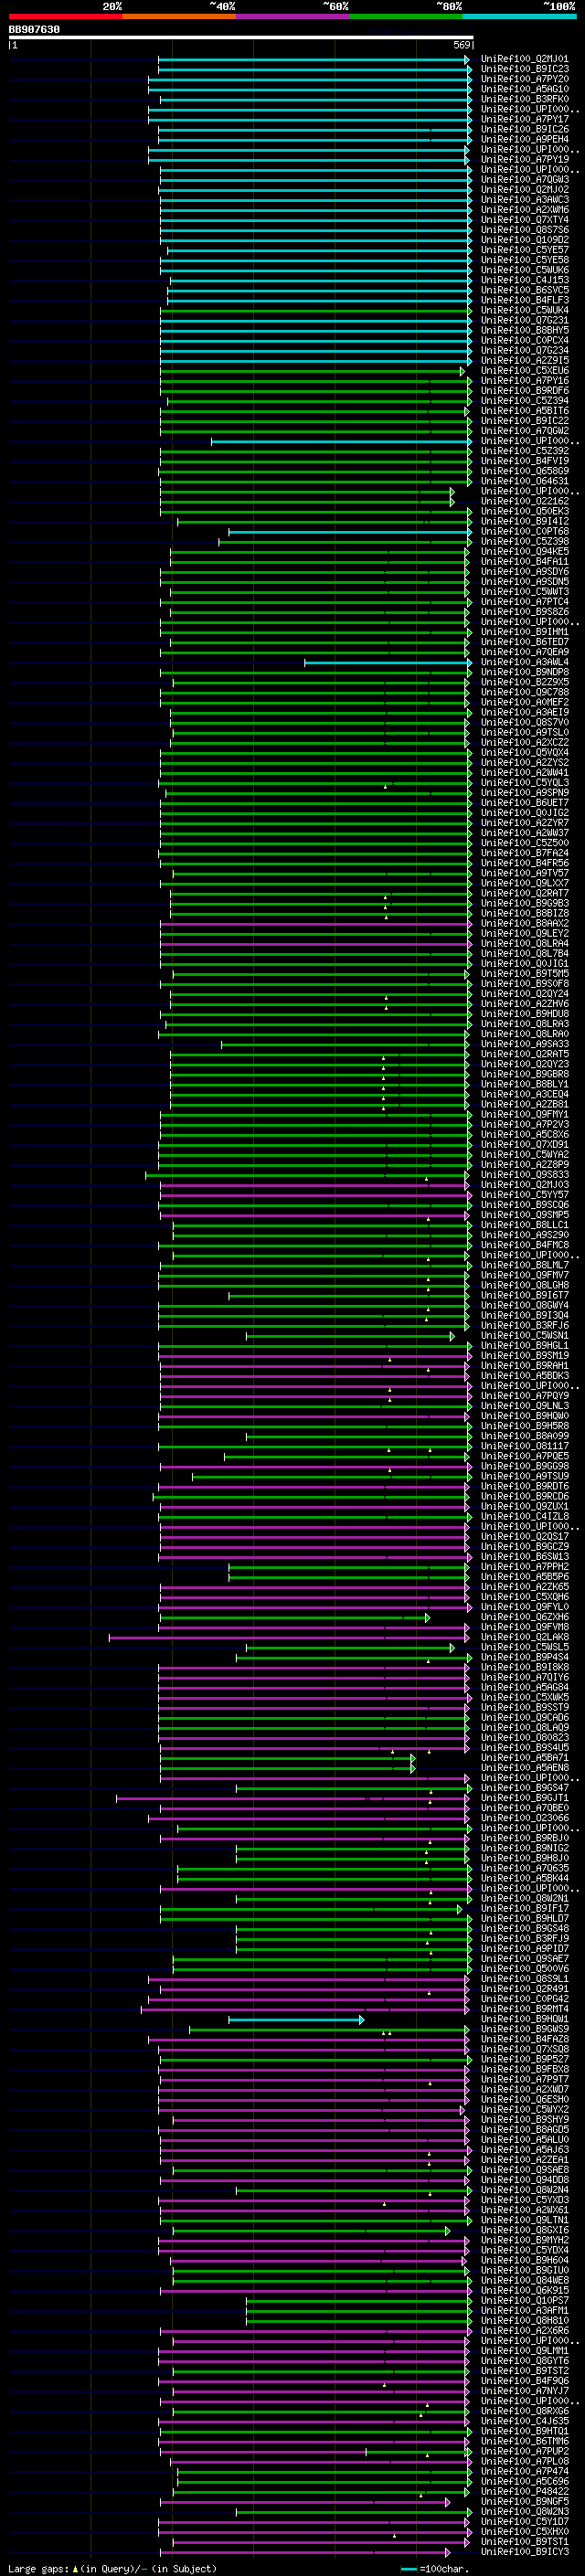Open hit UniRef100_Q2MJ01
585x2576 pixels.
tap(524, 59)
